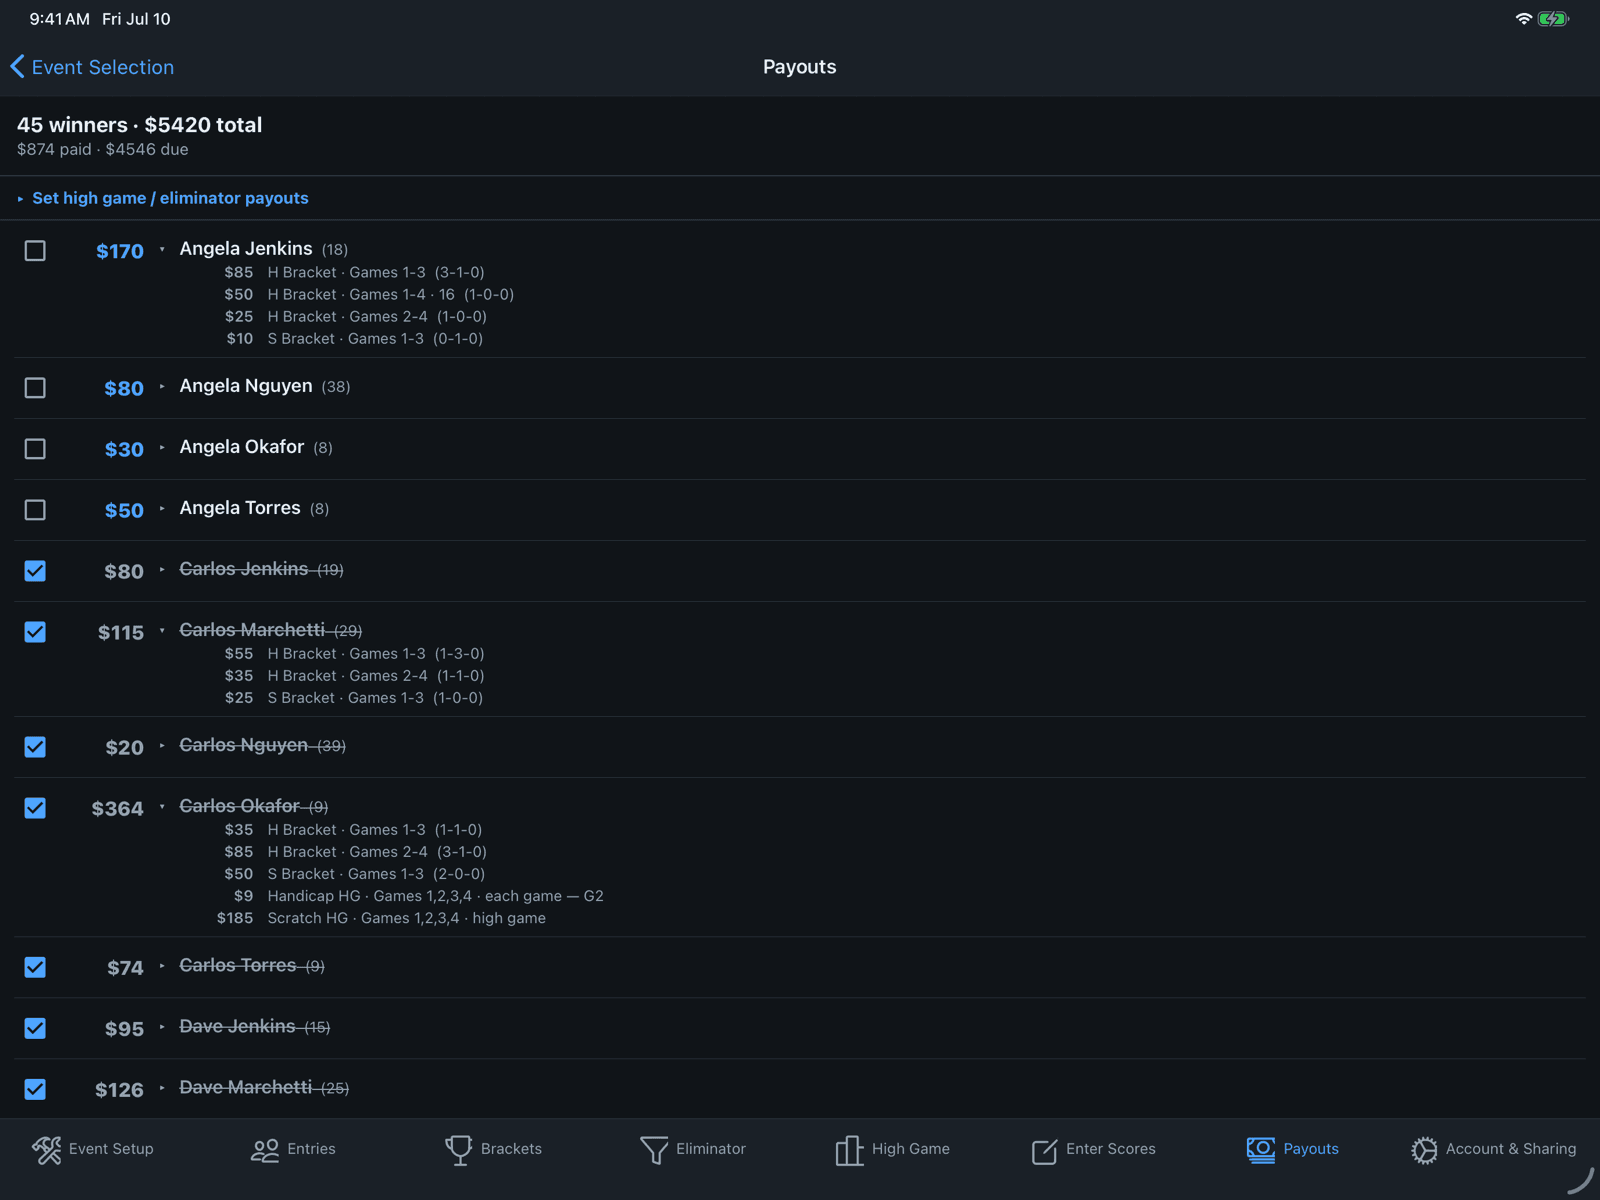
Task: Uncheck Carlos Marchetti paid box
Action: coord(35,631)
